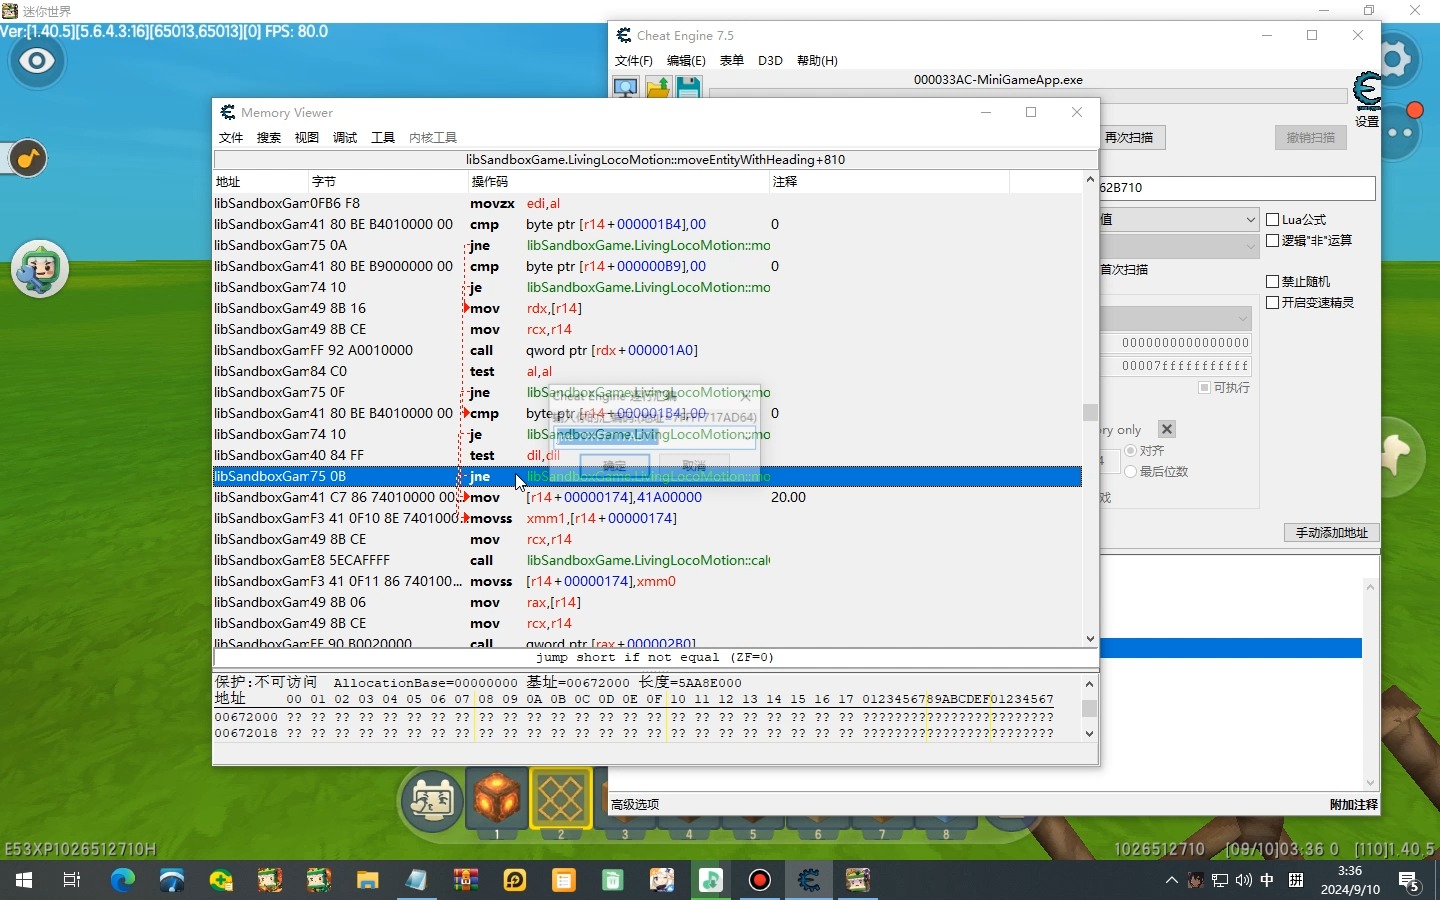1440x900 pixels.
Task: Click Cheat Engine icon on the taskbar
Action: [x=809, y=880]
